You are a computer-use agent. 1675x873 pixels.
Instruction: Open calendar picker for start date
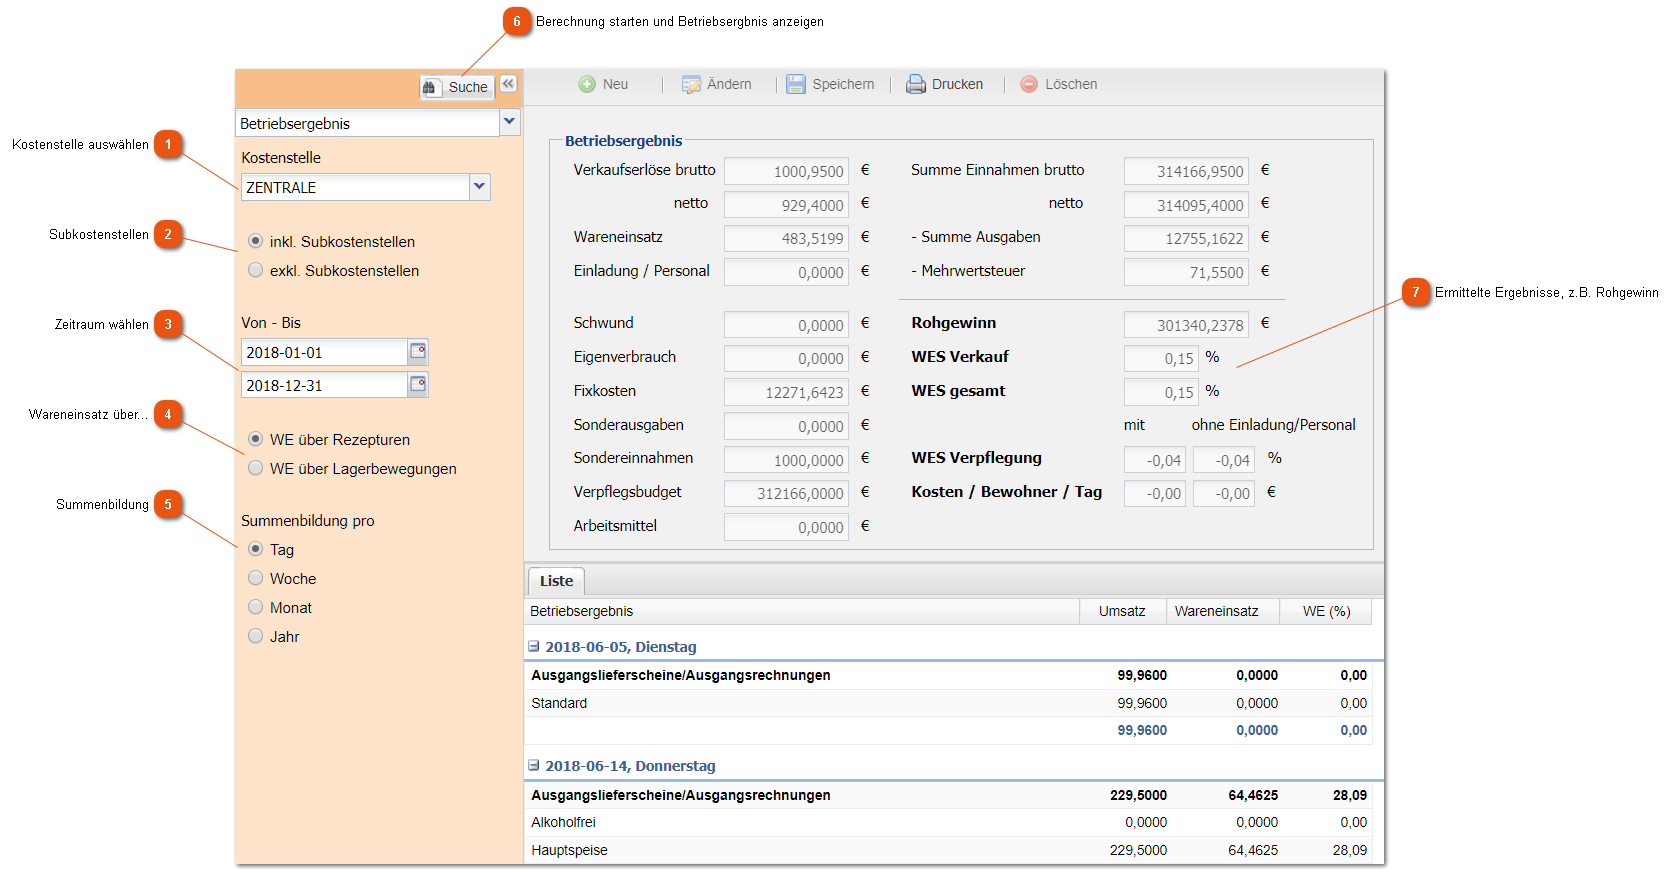(x=418, y=352)
